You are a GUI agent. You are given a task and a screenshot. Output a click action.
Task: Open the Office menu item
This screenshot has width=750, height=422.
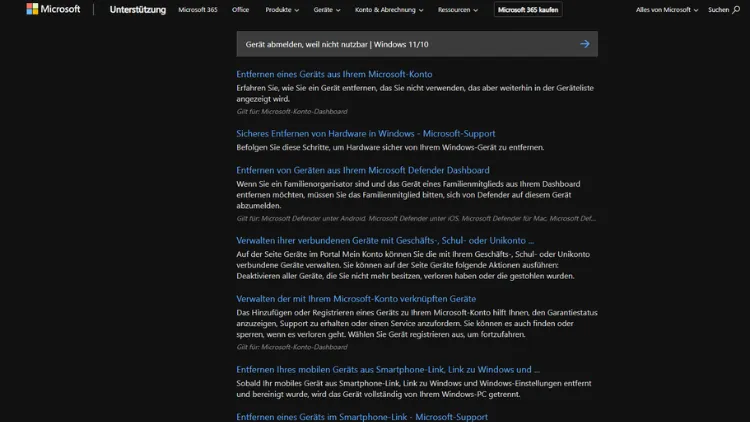coord(240,10)
